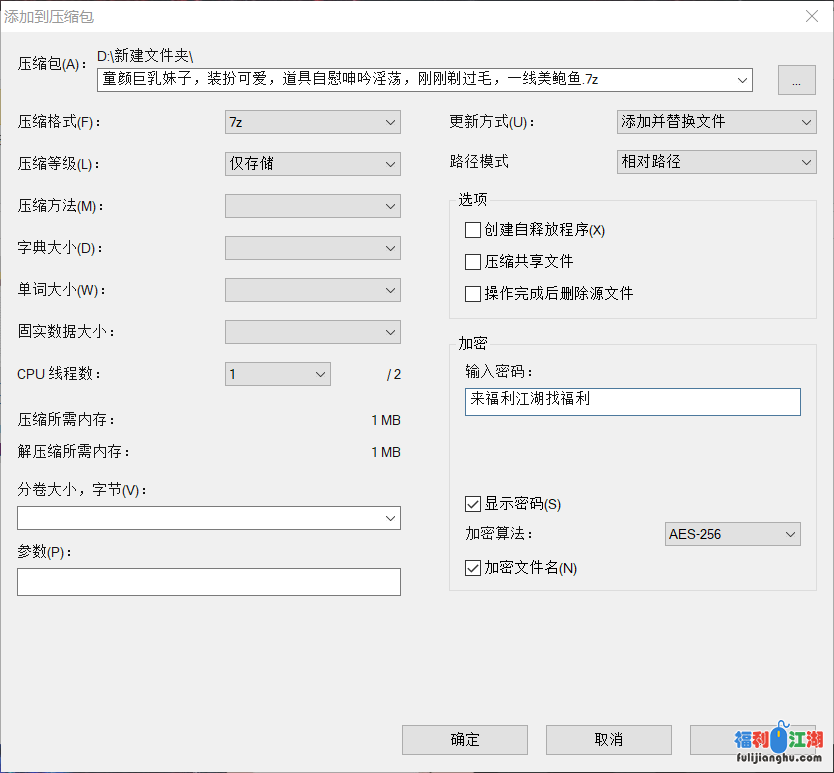Image resolution: width=834 pixels, height=773 pixels.
Task: Tick 操作完成后删除源文件 checkbox
Action: click(473, 294)
